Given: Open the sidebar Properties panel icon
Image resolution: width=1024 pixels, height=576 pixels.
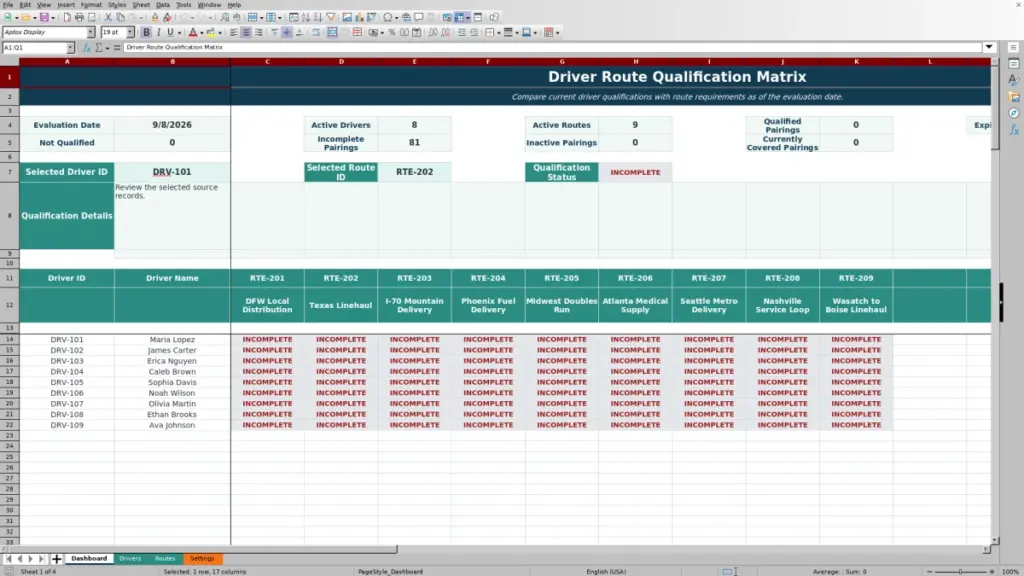Looking at the screenshot, I should tap(1014, 64).
